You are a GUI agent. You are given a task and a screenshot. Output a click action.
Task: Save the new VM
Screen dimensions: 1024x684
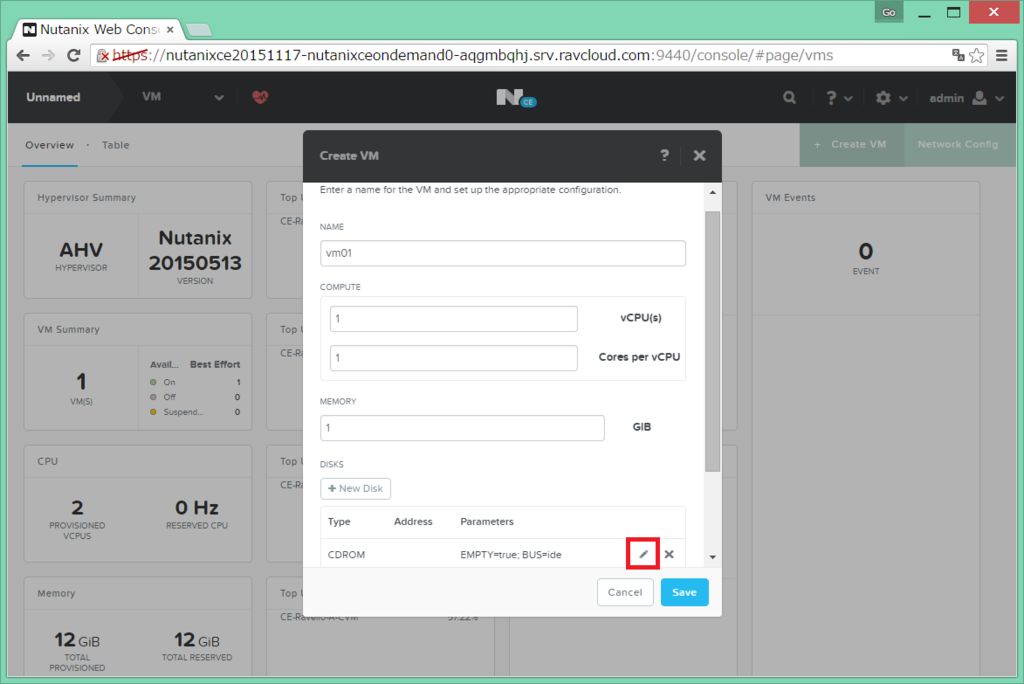(x=684, y=593)
